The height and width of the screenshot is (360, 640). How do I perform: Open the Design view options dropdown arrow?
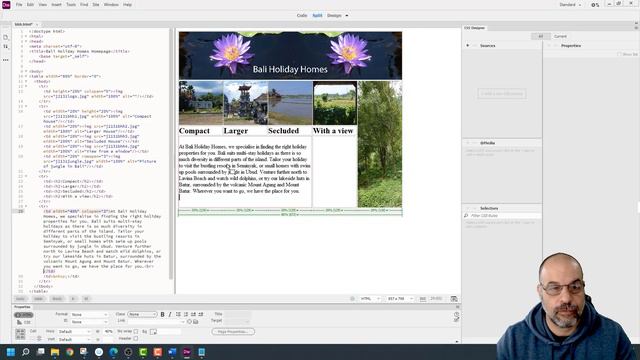coord(347,16)
